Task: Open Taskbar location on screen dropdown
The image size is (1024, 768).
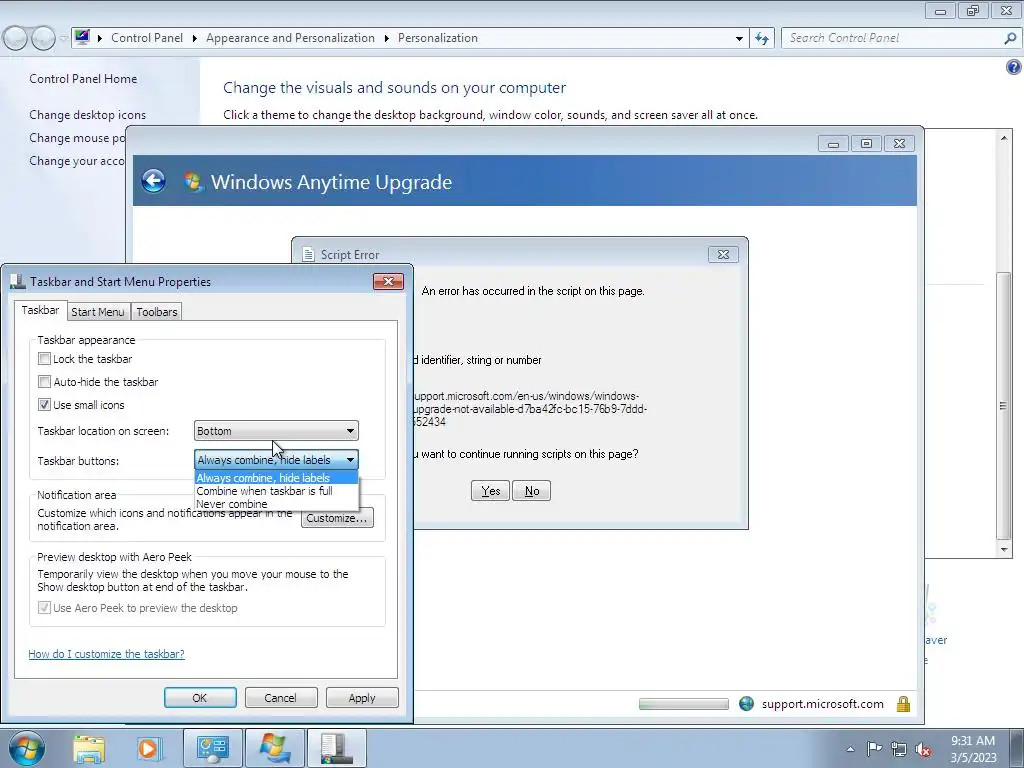Action: 276,430
